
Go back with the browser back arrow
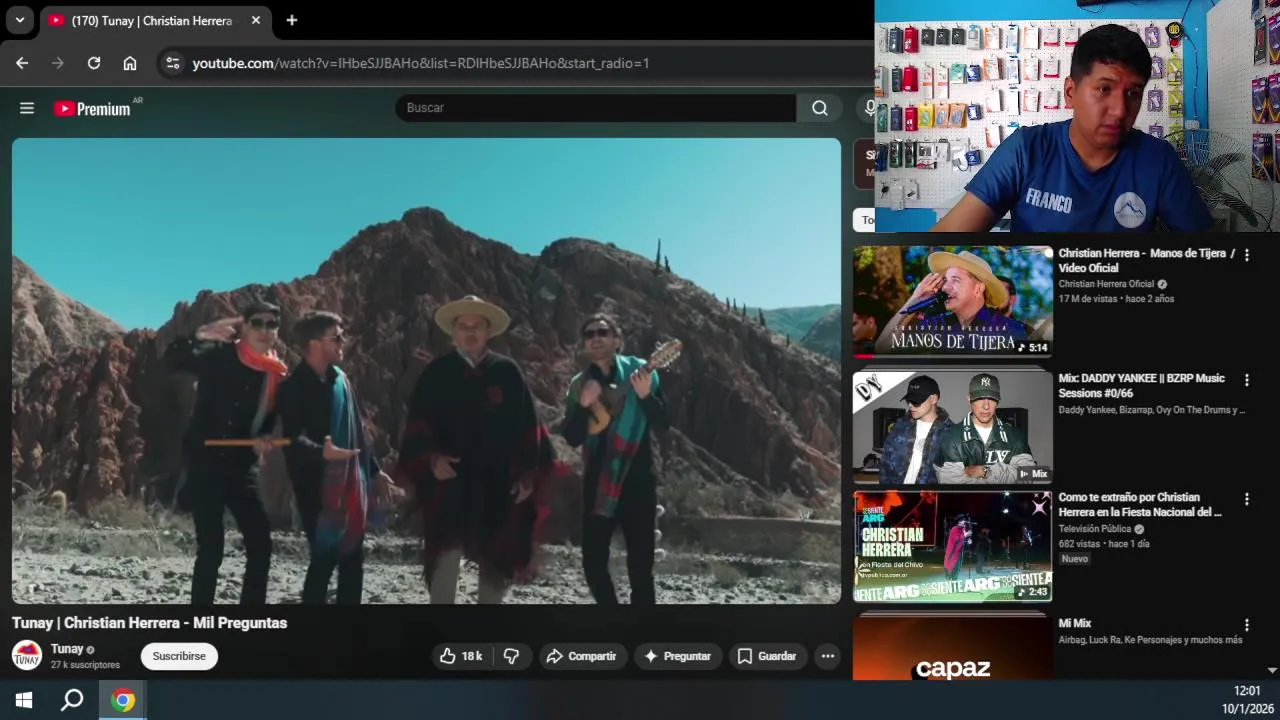point(22,63)
